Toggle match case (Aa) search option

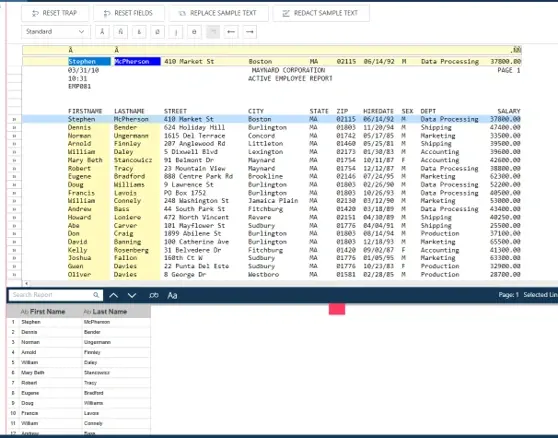[172, 295]
